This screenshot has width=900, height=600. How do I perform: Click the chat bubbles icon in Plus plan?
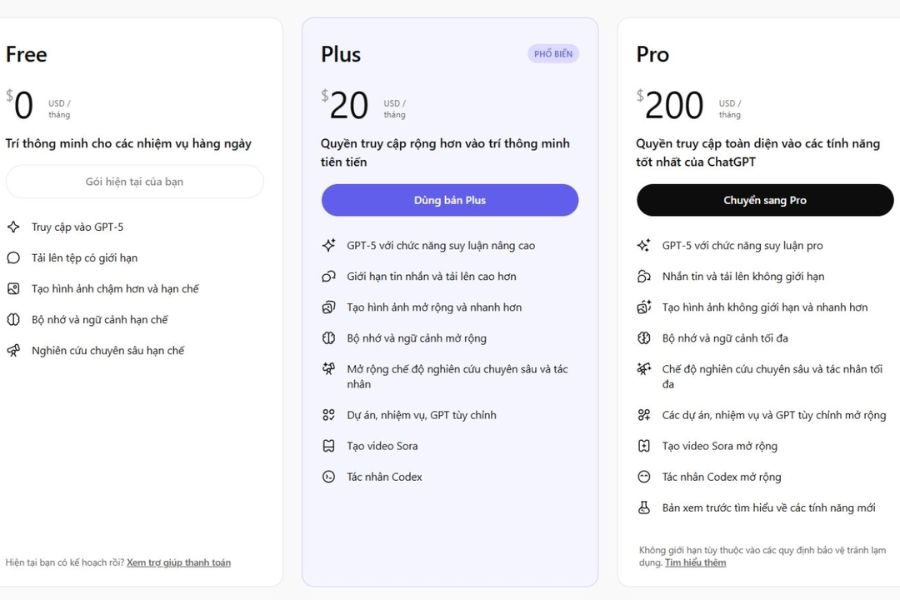click(328, 277)
